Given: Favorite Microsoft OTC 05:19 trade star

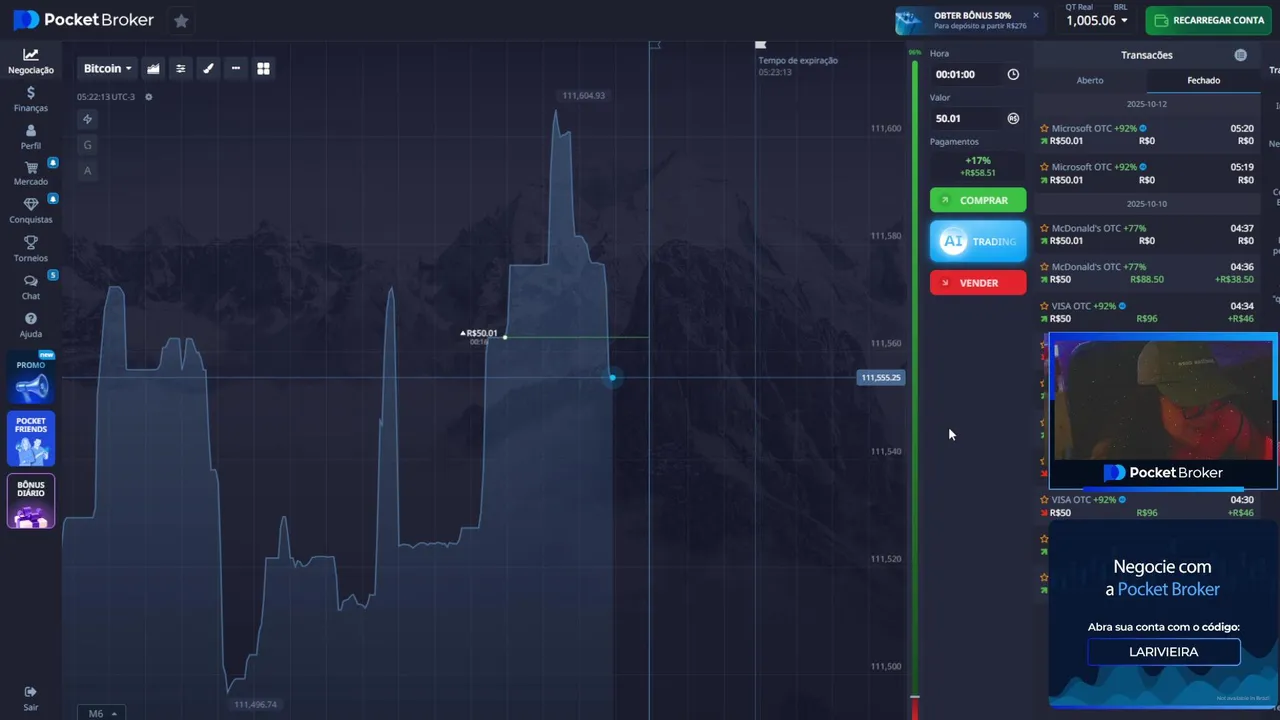Looking at the screenshot, I should pyautogui.click(x=1044, y=167).
